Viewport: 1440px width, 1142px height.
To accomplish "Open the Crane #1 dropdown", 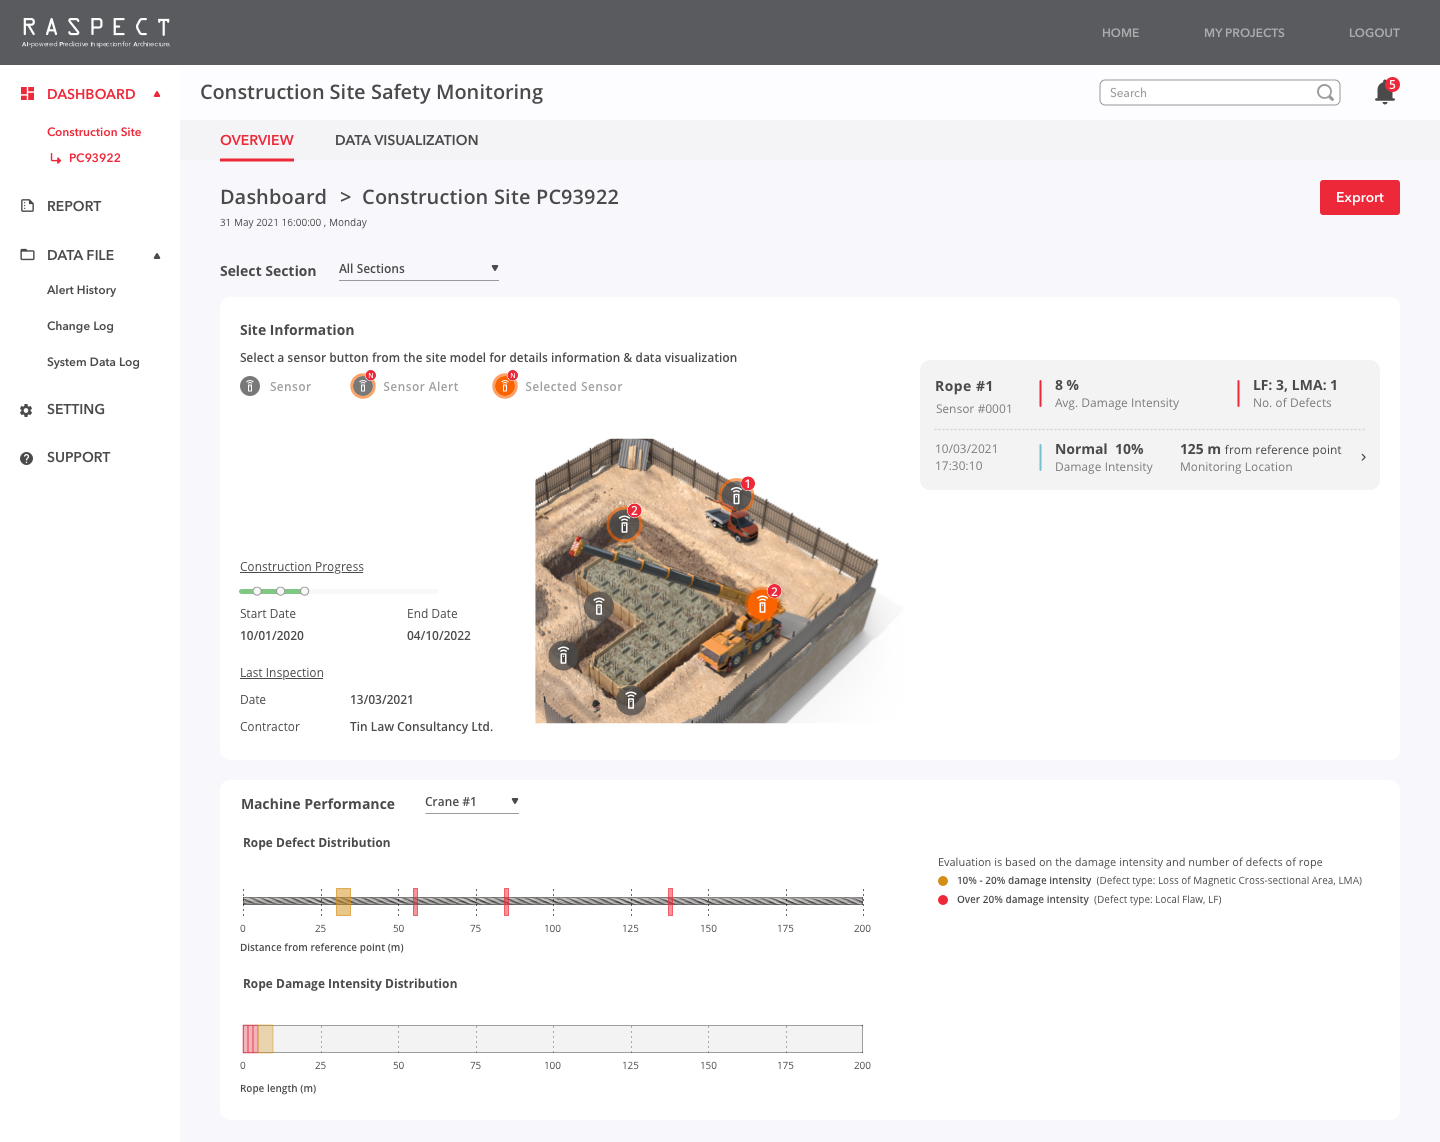I will [471, 802].
